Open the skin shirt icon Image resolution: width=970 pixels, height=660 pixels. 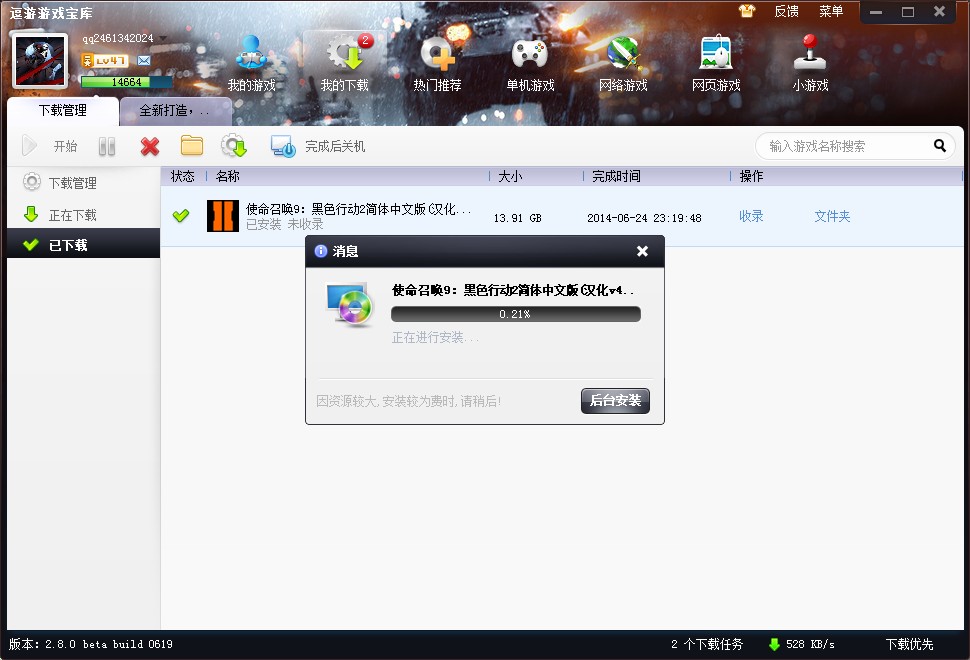747,11
